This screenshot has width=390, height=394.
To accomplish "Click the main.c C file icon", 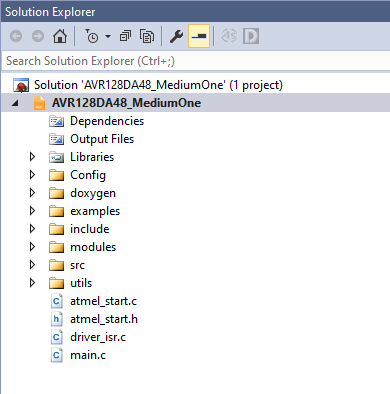I will [56, 355].
